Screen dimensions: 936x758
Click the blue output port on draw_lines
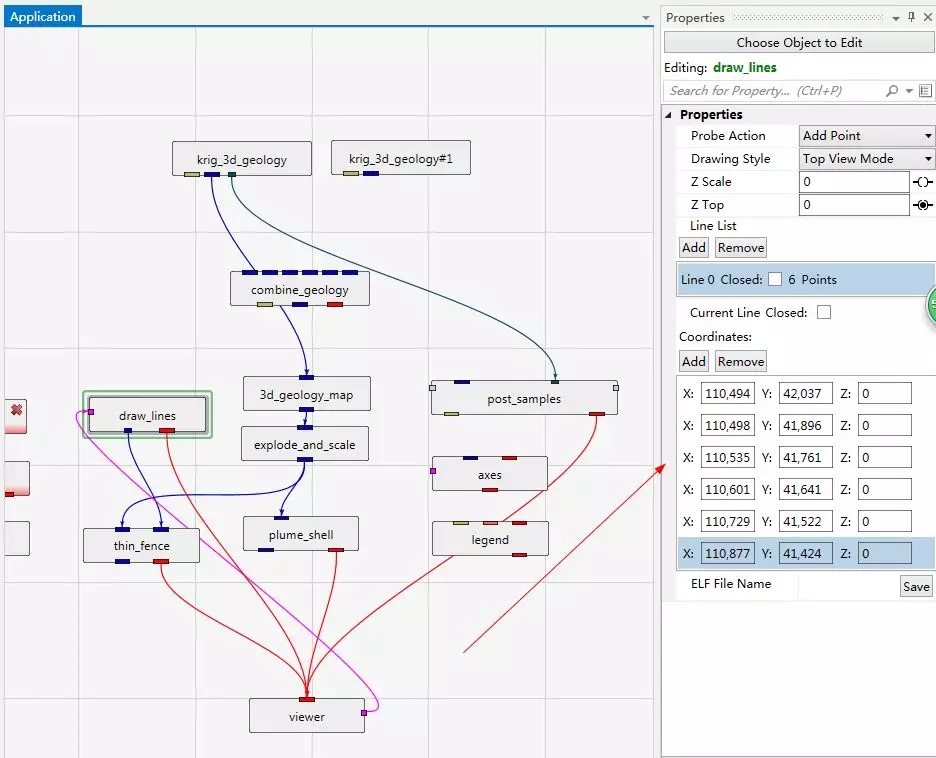coord(128,430)
